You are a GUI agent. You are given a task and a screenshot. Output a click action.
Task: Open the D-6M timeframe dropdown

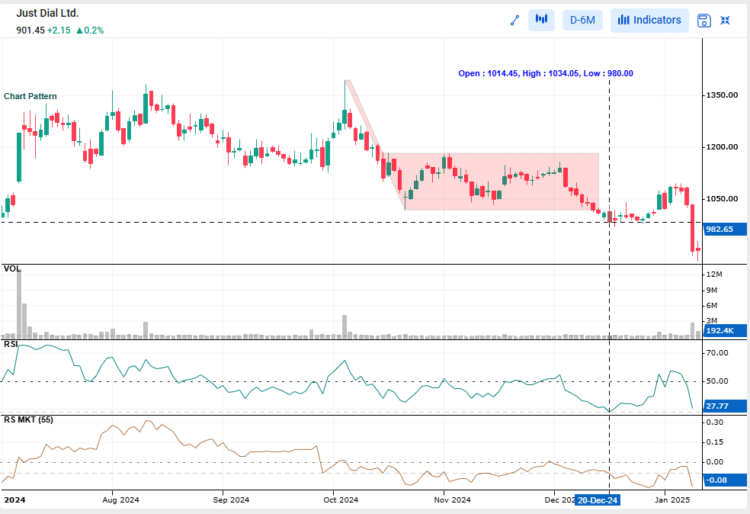[x=582, y=20]
